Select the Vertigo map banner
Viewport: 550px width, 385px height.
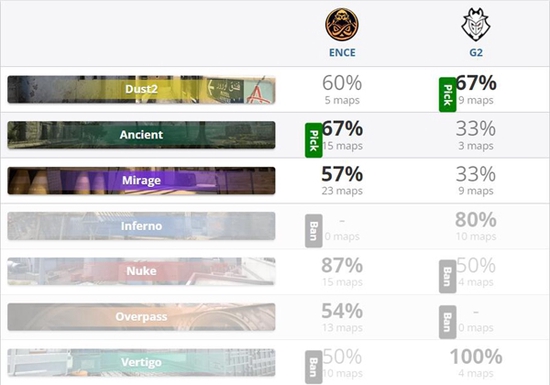click(x=141, y=362)
